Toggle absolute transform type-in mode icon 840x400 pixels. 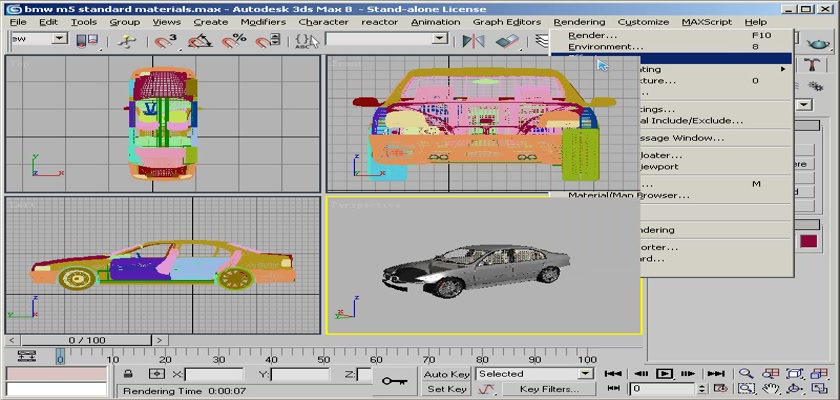(157, 374)
